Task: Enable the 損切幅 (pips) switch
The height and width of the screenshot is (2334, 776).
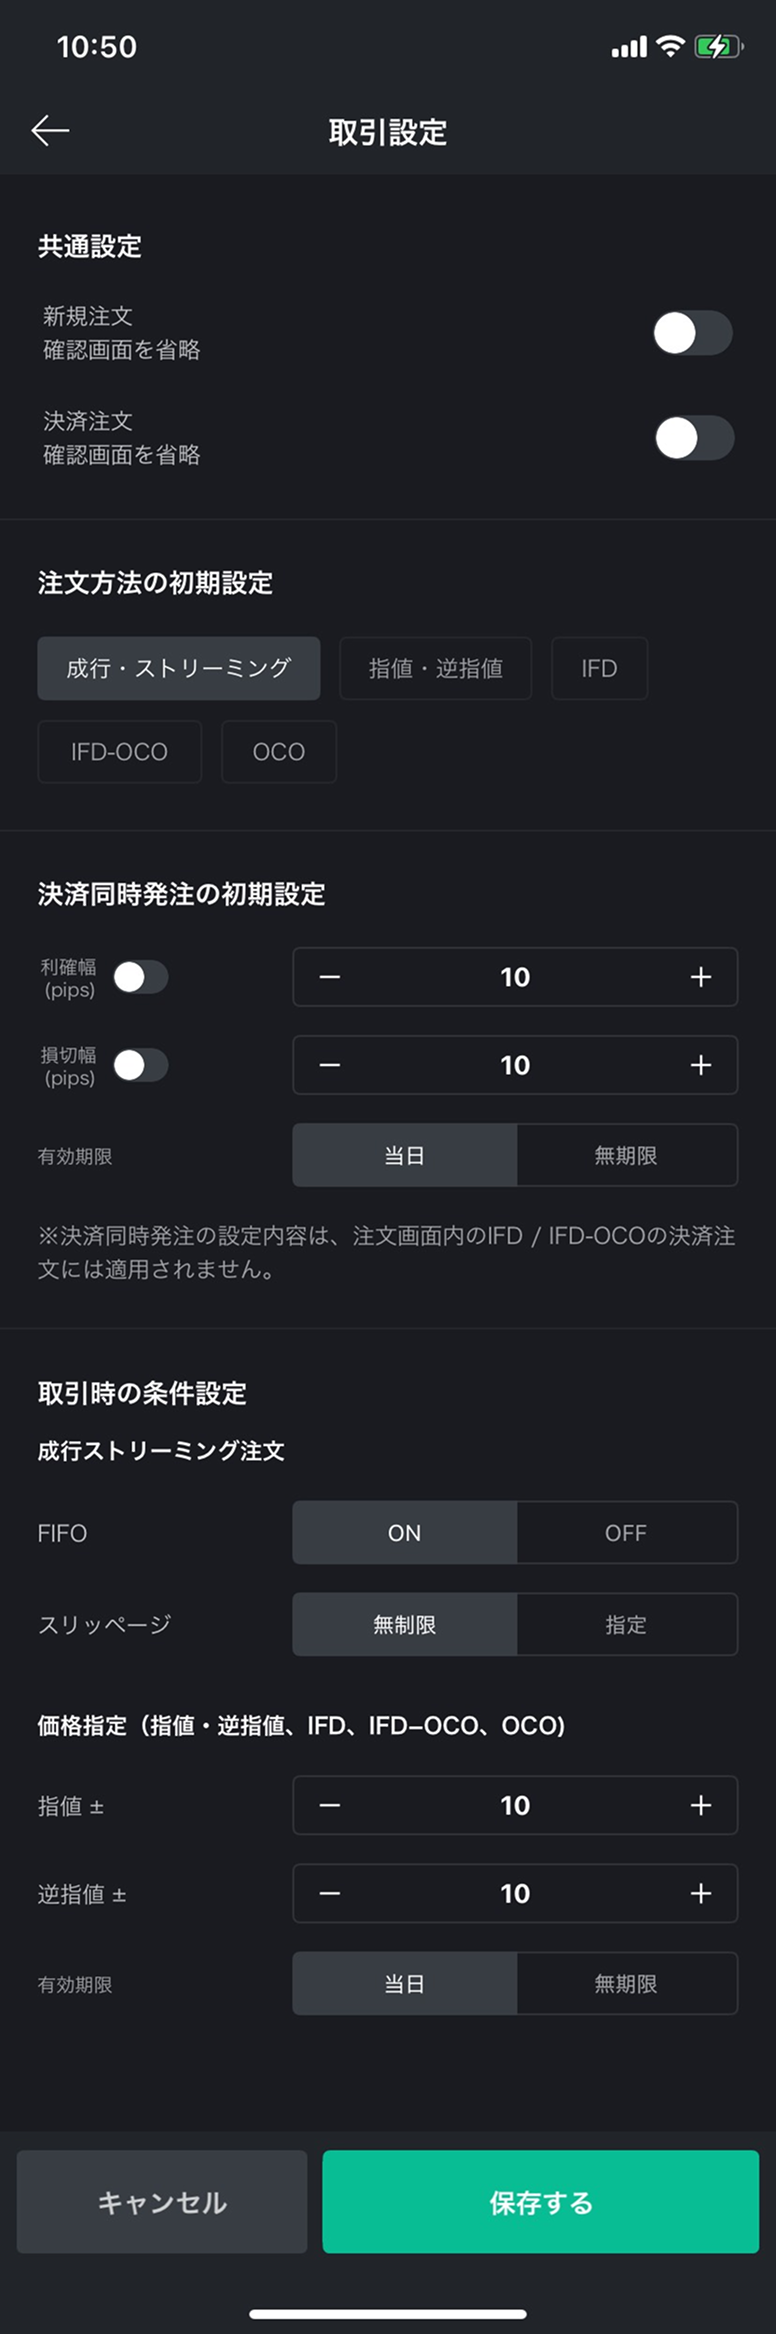Action: 140,1065
